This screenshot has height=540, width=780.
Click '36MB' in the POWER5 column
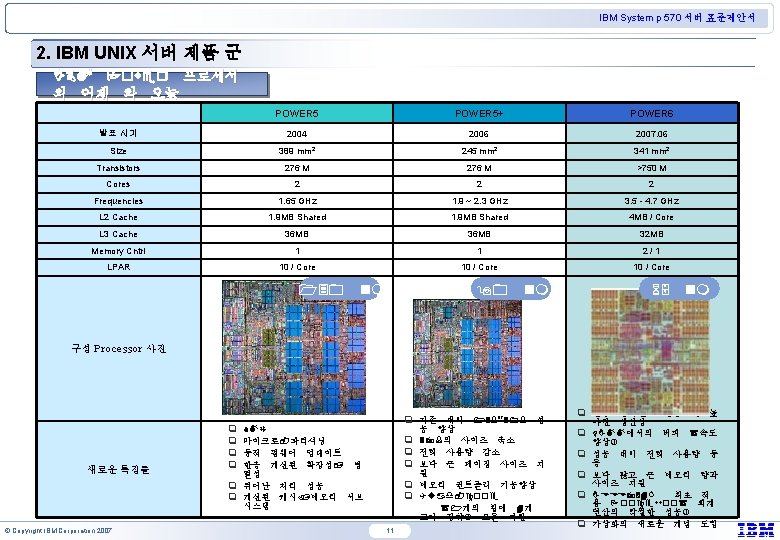point(296,234)
